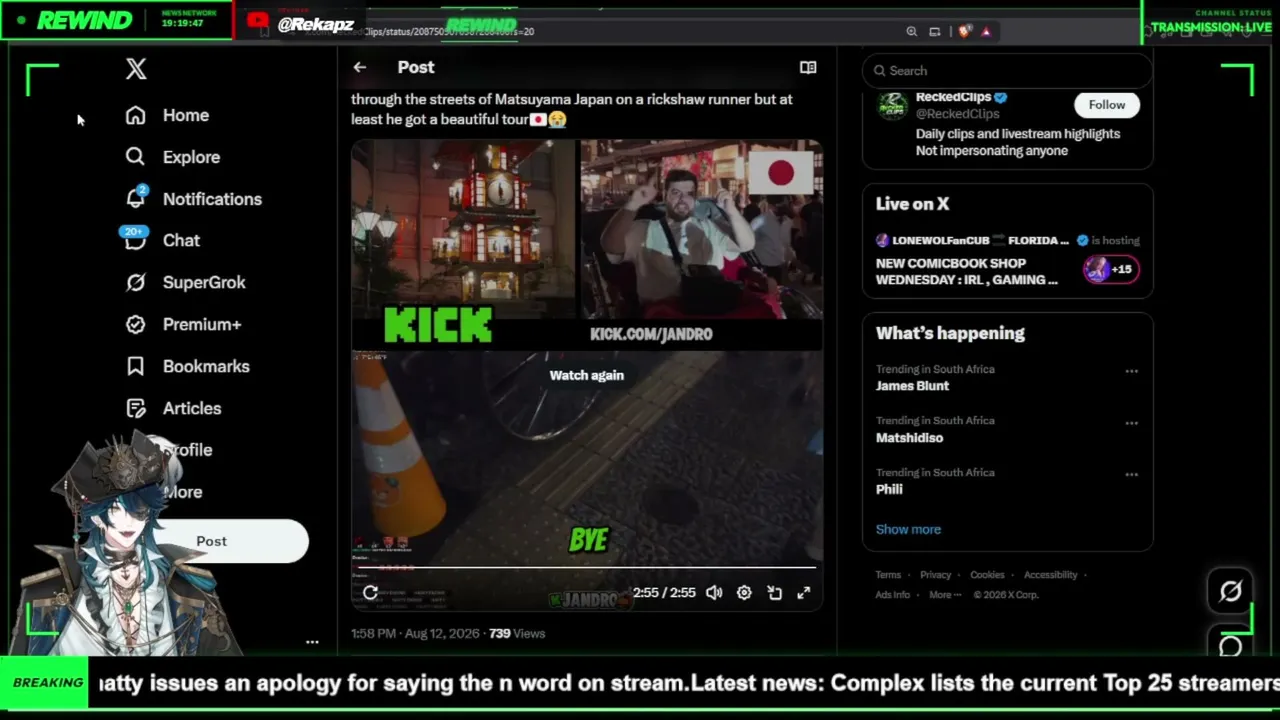Open the NEW COMICBOOK SHOP live broadcast
The width and height of the screenshot is (1280, 720).
(x=967, y=271)
